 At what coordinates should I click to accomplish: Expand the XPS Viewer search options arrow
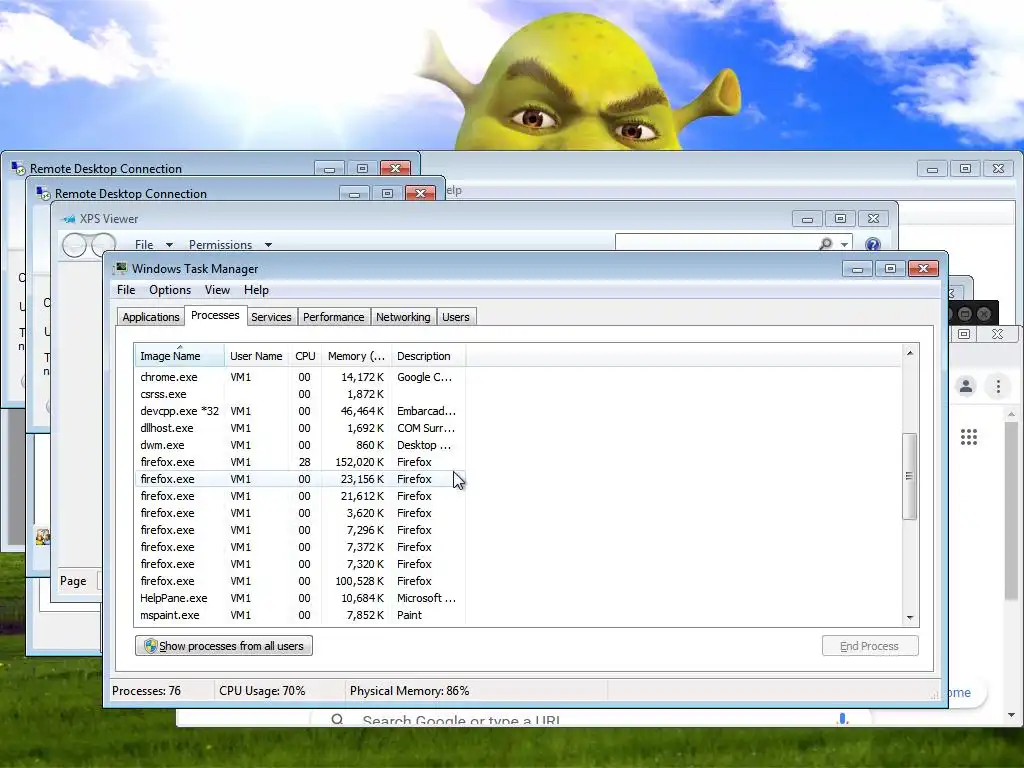[844, 244]
